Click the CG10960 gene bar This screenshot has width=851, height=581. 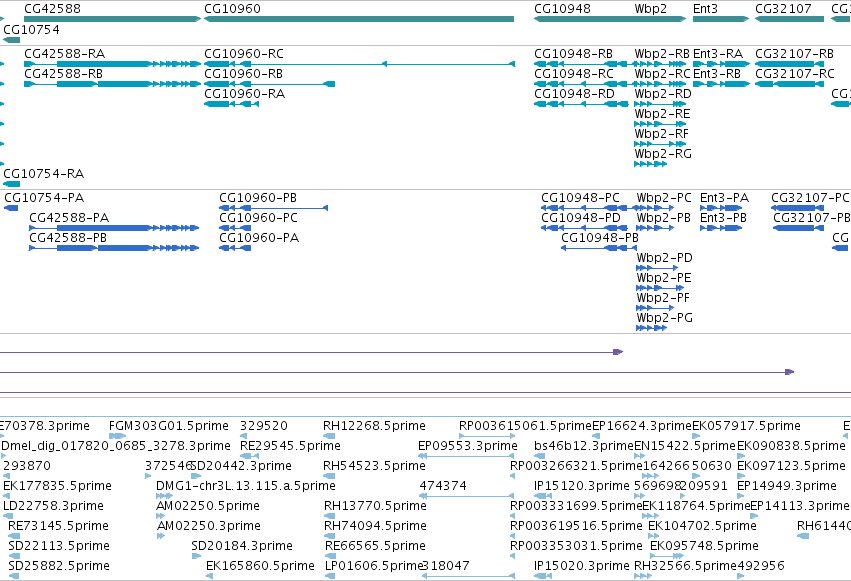359,19
